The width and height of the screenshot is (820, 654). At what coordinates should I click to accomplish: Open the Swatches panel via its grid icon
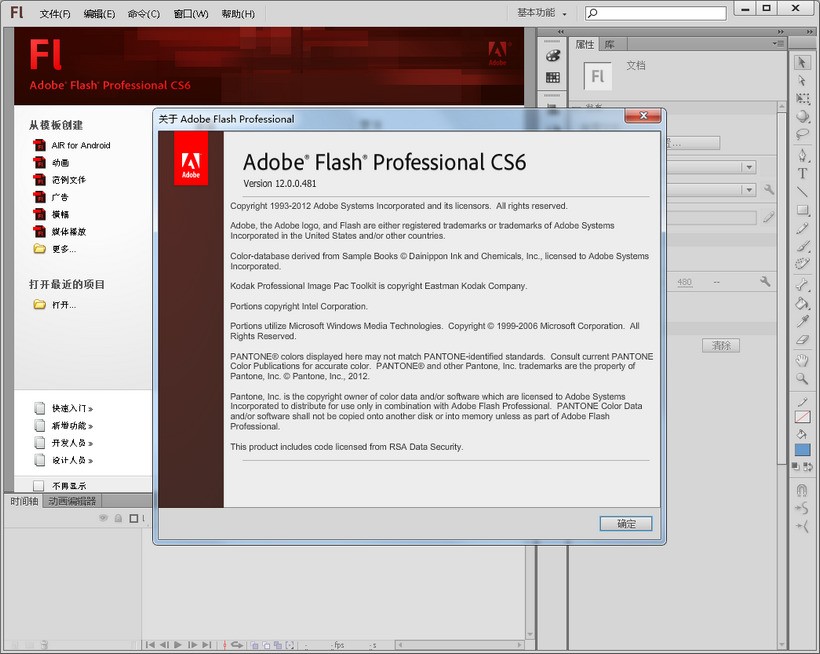[553, 77]
